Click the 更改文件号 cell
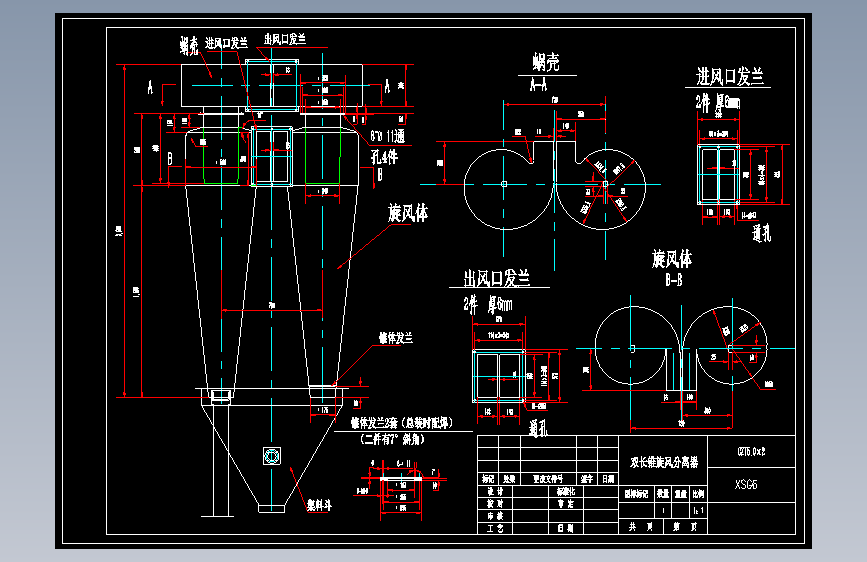The image size is (867, 562). [x=548, y=479]
